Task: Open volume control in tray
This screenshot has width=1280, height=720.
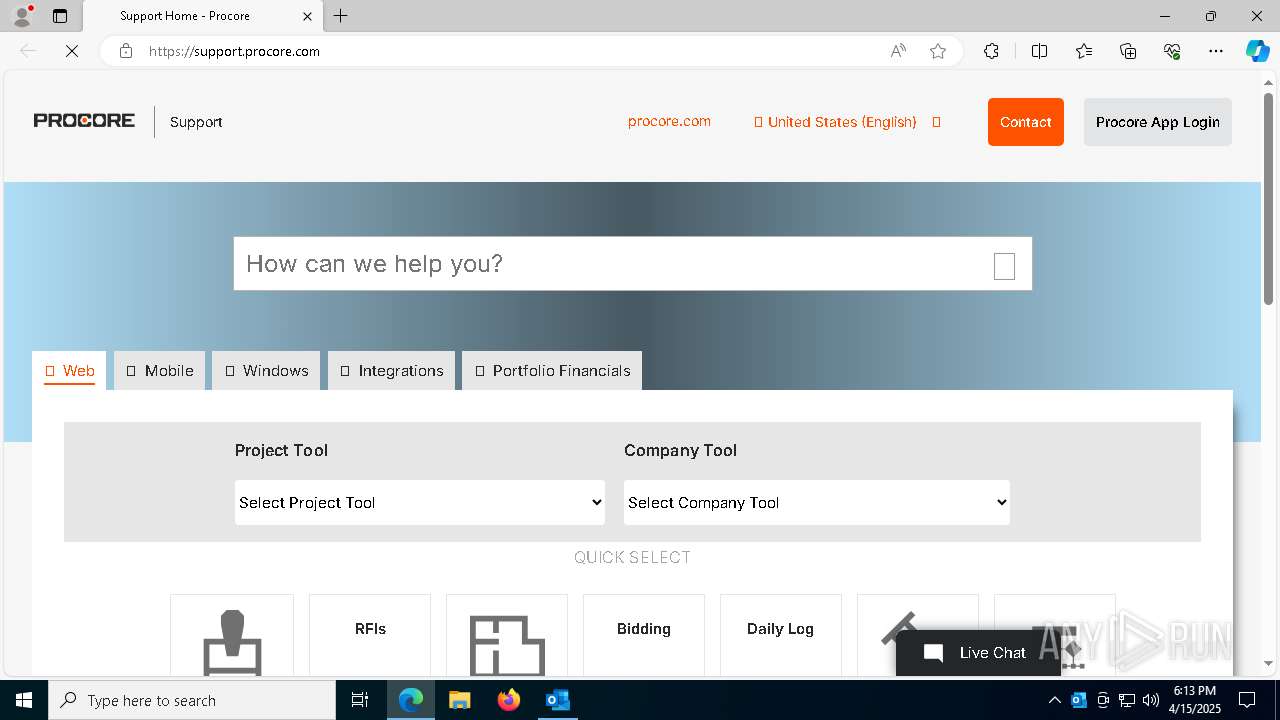Action: pos(1151,700)
